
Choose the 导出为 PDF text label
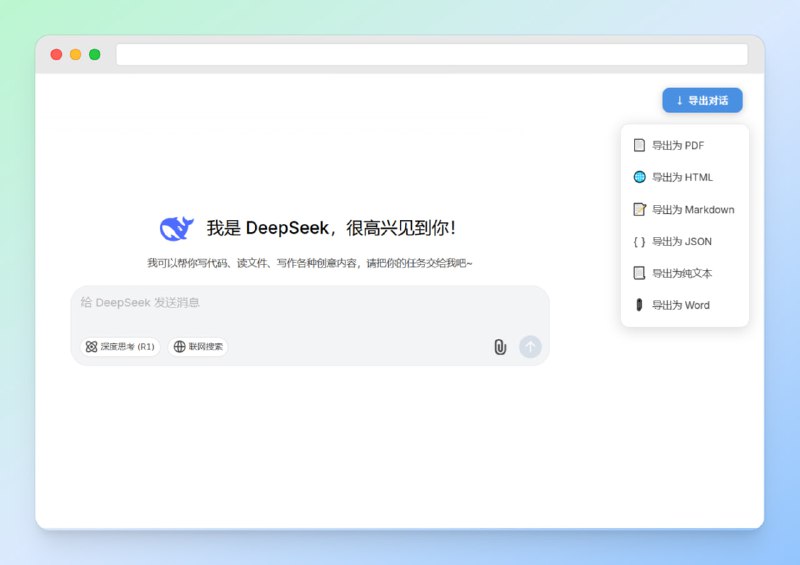coord(678,145)
